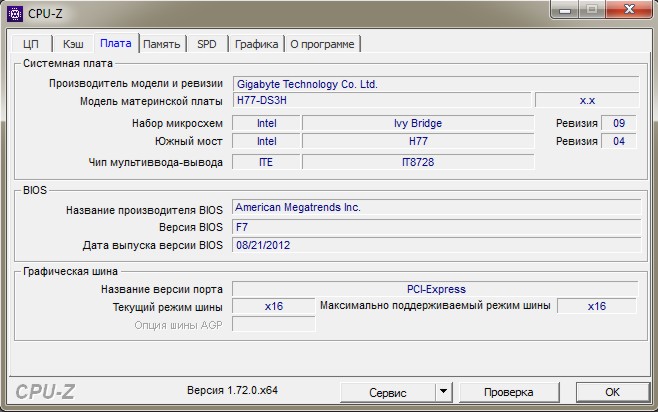658x412 pixels.
Task: Click the Производитель модели и ревизии label
Action: pyautogui.click(x=136, y=83)
